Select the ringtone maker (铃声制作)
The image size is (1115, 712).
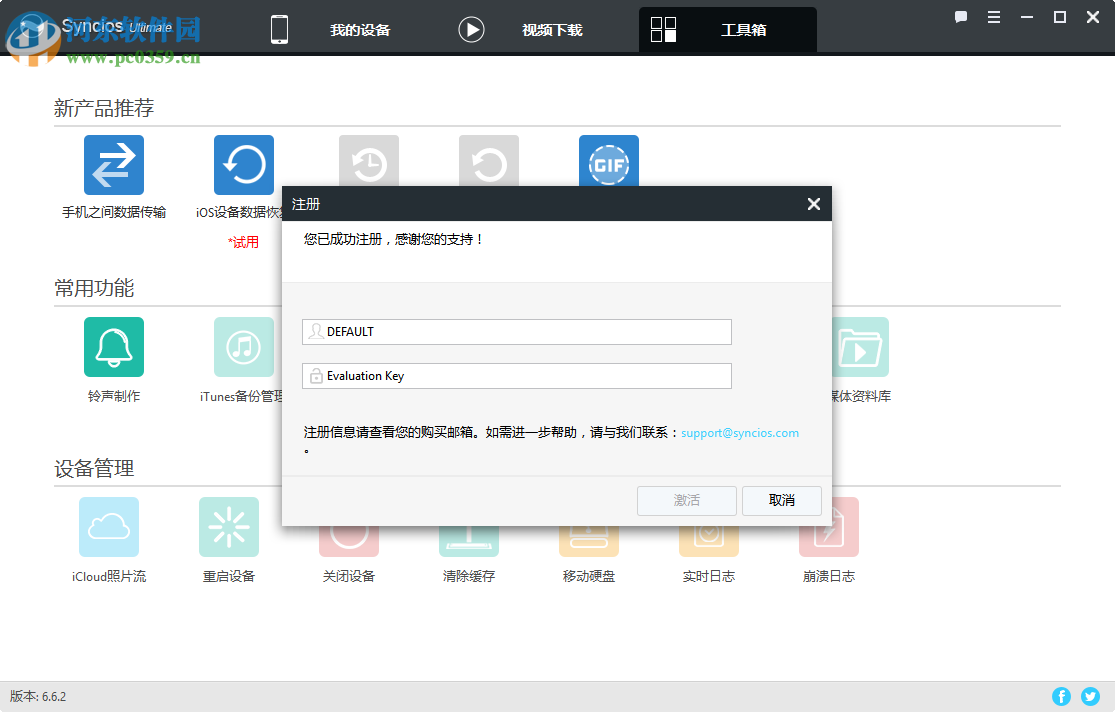tap(113, 347)
